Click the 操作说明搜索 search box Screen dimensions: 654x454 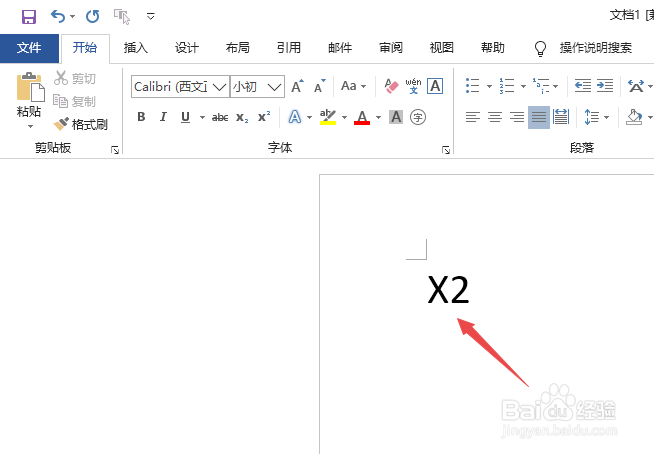pyautogui.click(x=596, y=48)
